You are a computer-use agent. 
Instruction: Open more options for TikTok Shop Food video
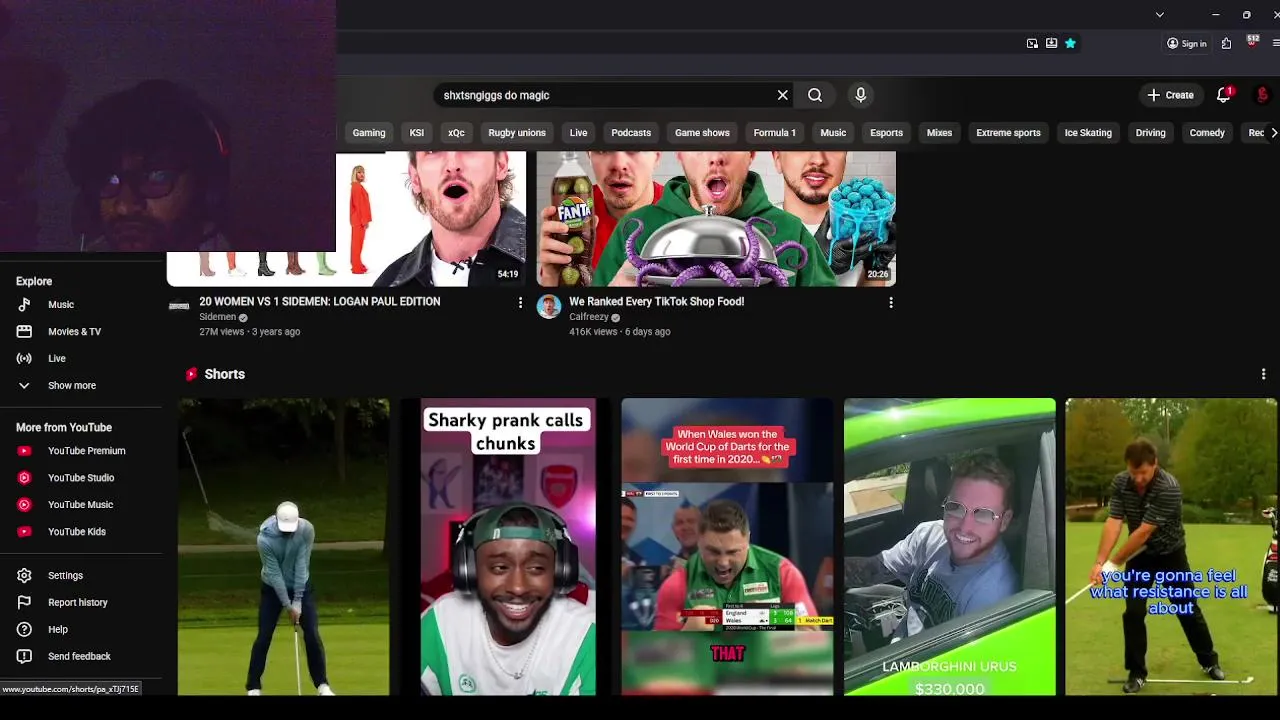click(x=891, y=302)
